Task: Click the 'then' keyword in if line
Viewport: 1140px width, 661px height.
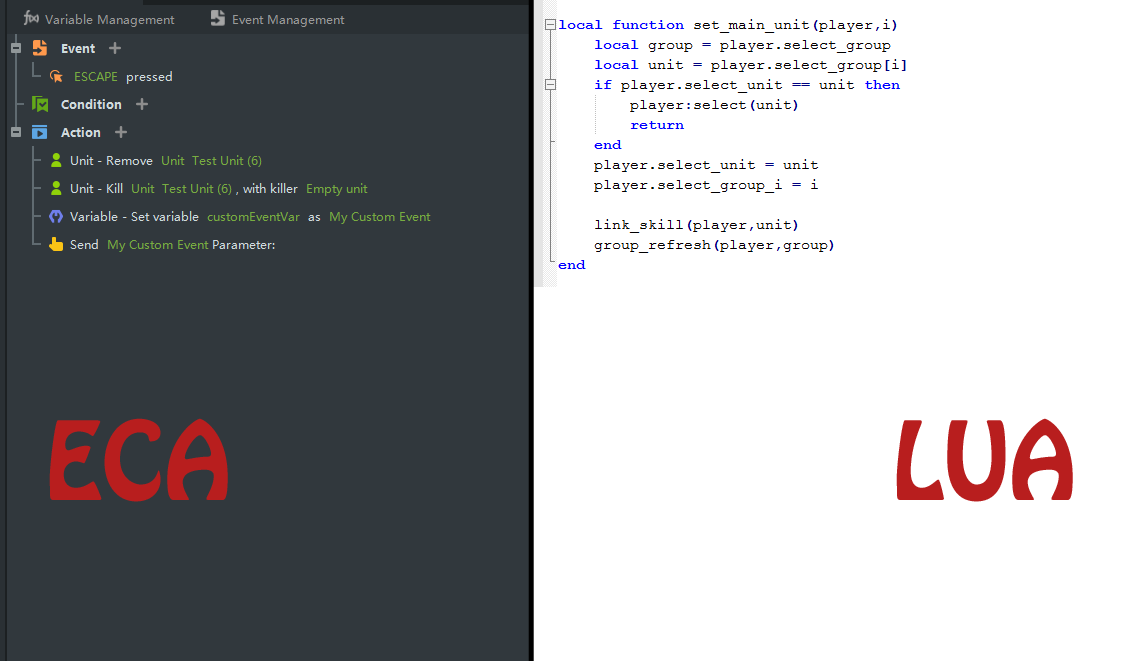Action: tap(882, 85)
